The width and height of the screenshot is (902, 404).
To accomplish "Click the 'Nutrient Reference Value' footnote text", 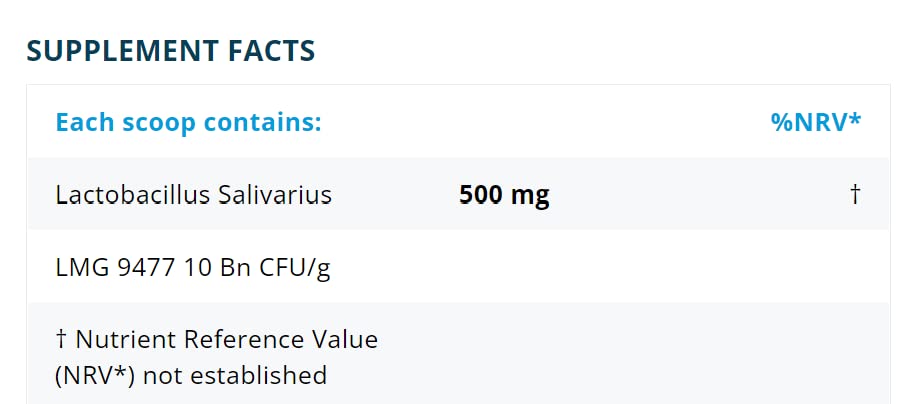I will pyautogui.click(x=227, y=339).
